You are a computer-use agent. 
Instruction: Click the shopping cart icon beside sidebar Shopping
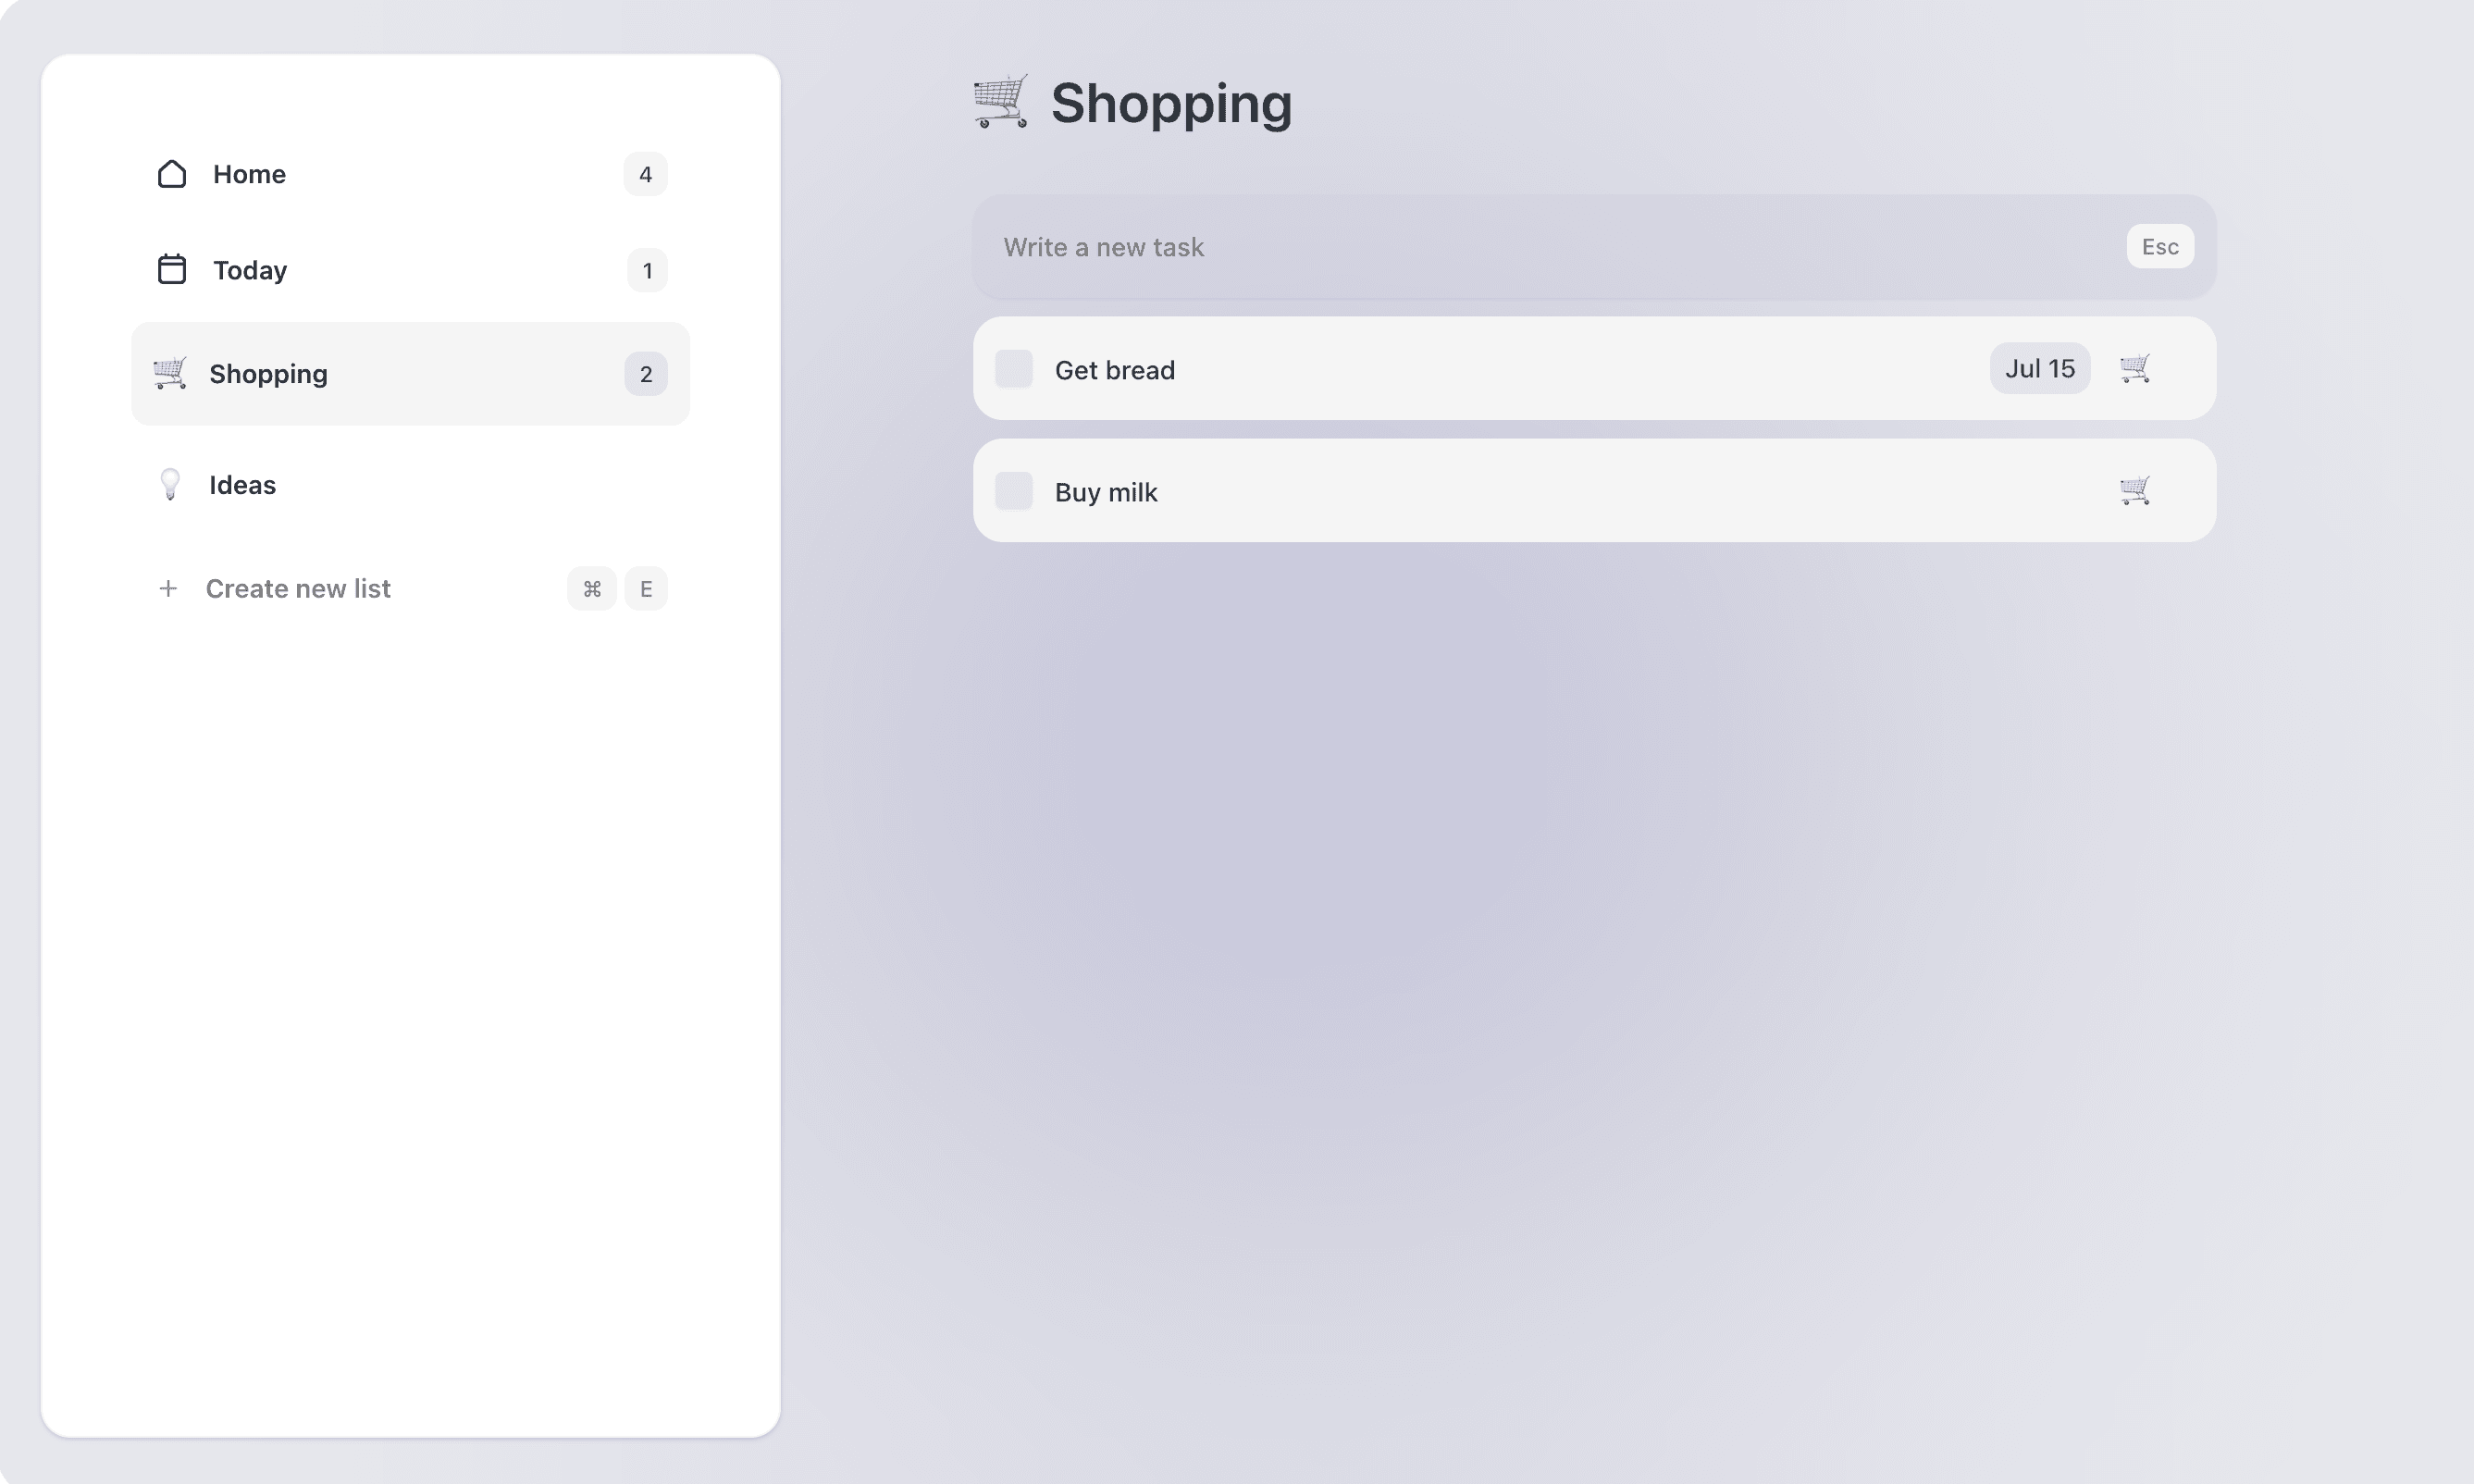[x=169, y=373]
